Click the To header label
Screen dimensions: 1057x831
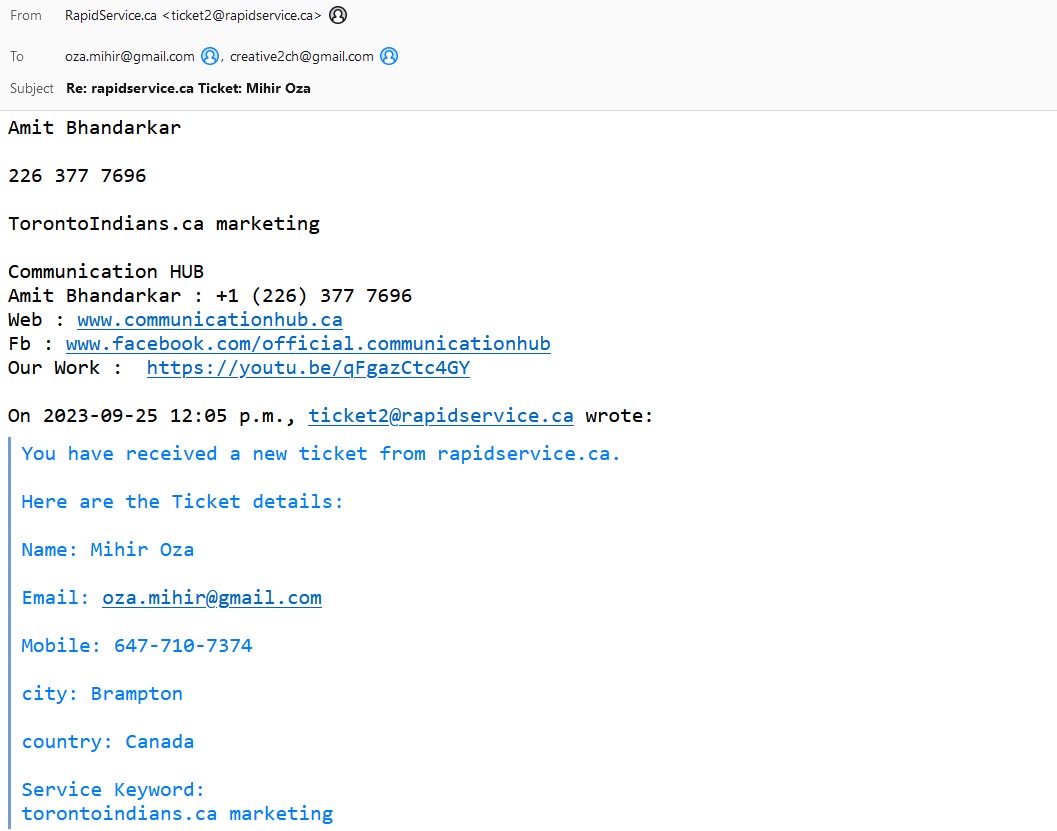click(x=17, y=56)
